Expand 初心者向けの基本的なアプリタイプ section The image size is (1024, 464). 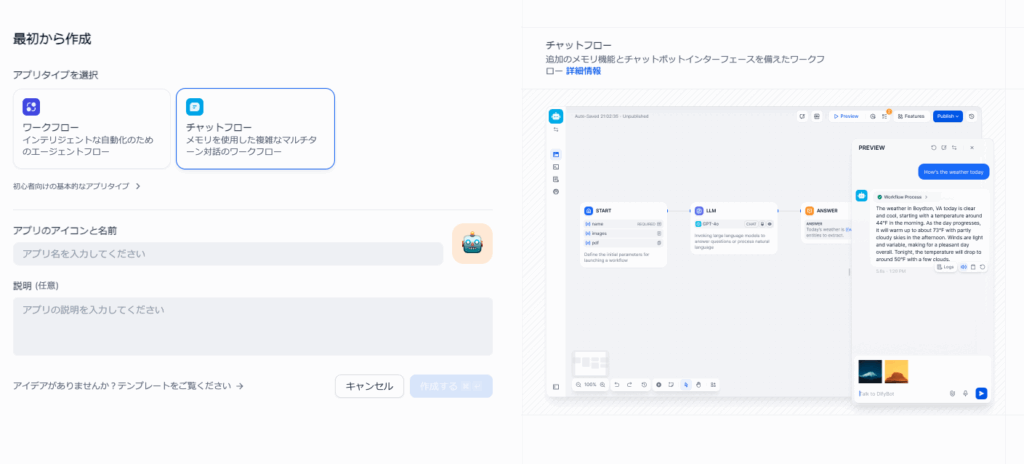(77, 186)
